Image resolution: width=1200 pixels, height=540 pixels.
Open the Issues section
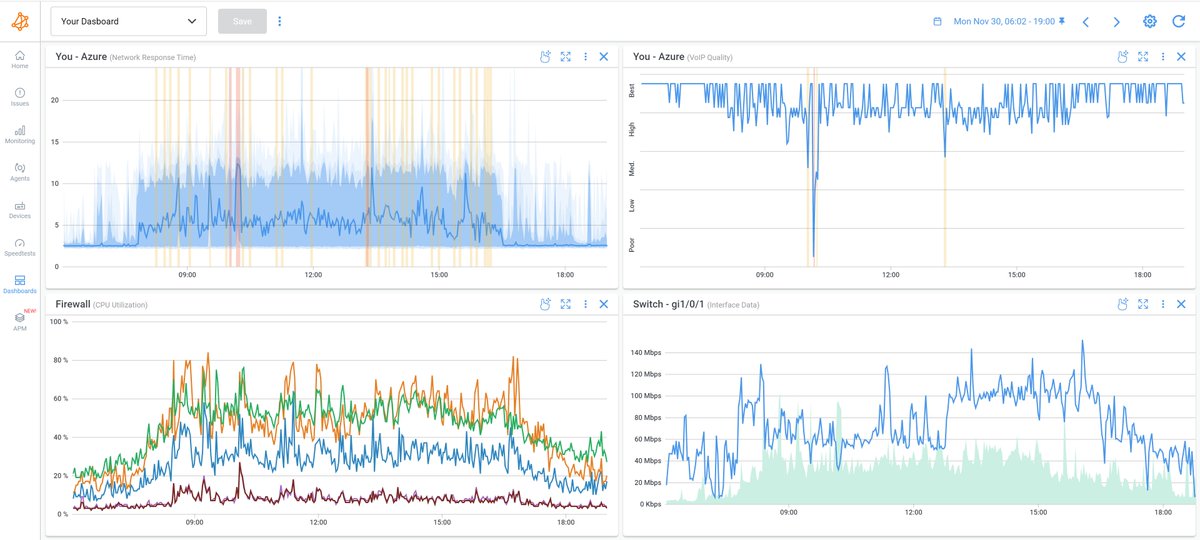click(20, 96)
